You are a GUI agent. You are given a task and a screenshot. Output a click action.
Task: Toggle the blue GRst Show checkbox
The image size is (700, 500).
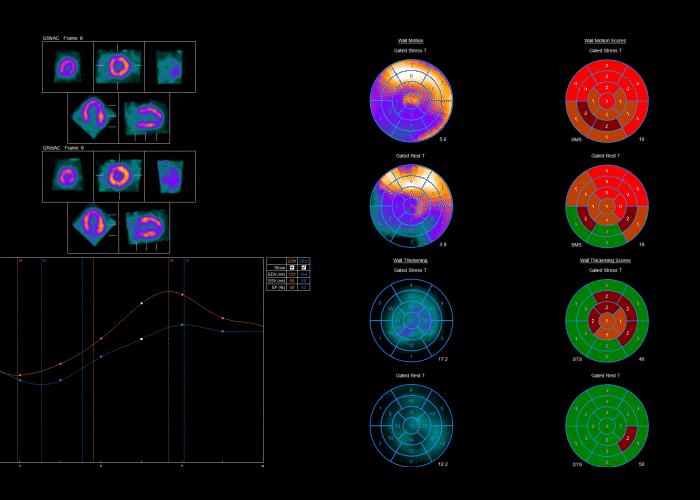304,267
